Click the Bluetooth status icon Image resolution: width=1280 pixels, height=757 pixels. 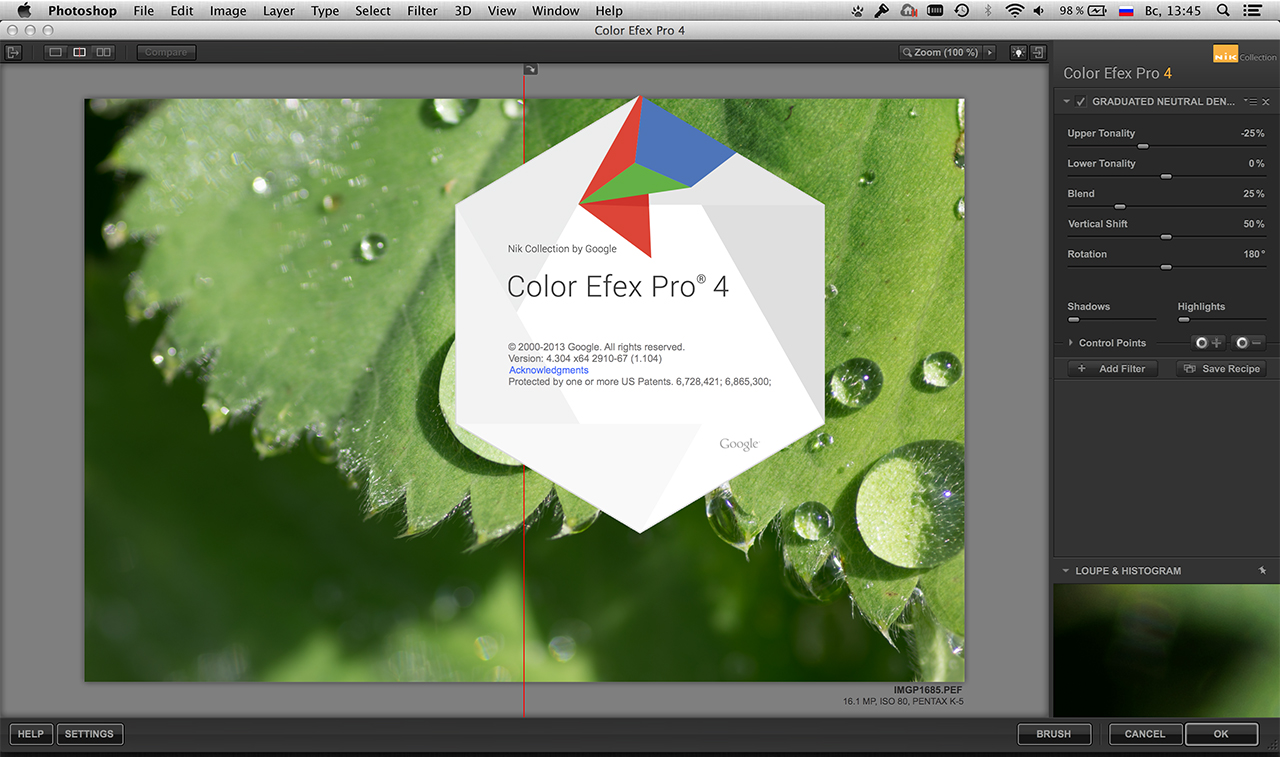(x=988, y=11)
